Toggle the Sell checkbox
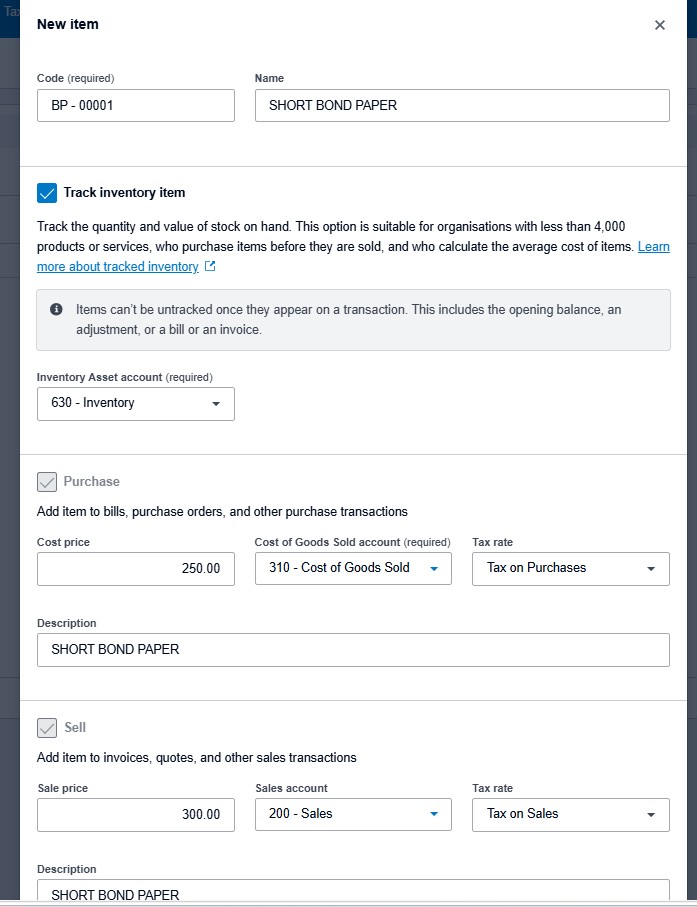The width and height of the screenshot is (697, 907). tap(47, 728)
